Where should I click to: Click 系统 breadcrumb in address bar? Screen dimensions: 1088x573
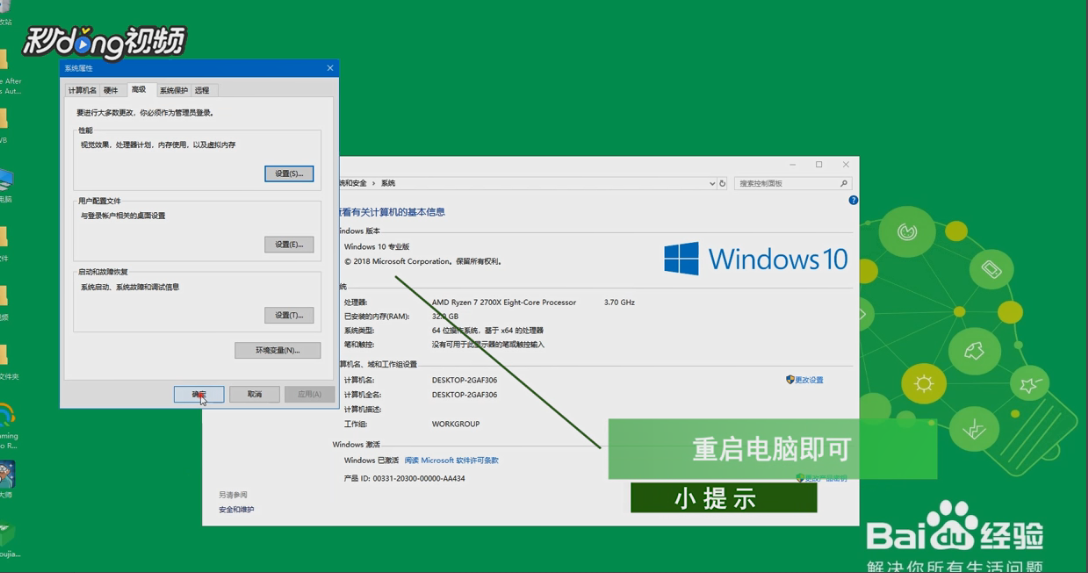click(x=388, y=183)
